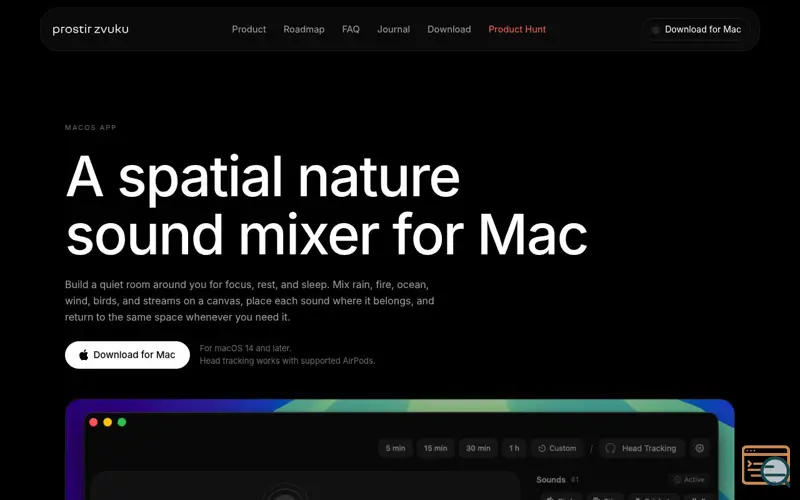Click the prostir zvuku logo
This screenshot has width=800, height=500.
pyautogui.click(x=90, y=29)
